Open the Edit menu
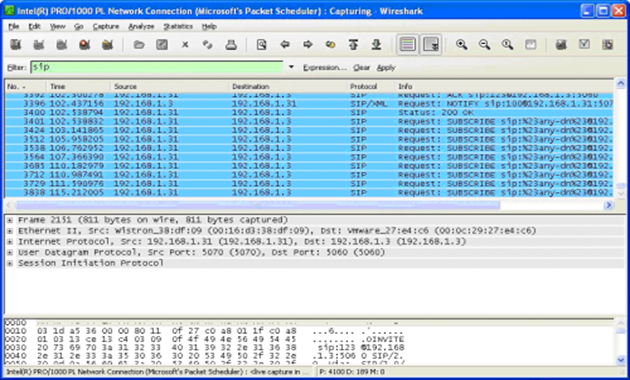Screen dimensions: 630x380 pos(34,27)
